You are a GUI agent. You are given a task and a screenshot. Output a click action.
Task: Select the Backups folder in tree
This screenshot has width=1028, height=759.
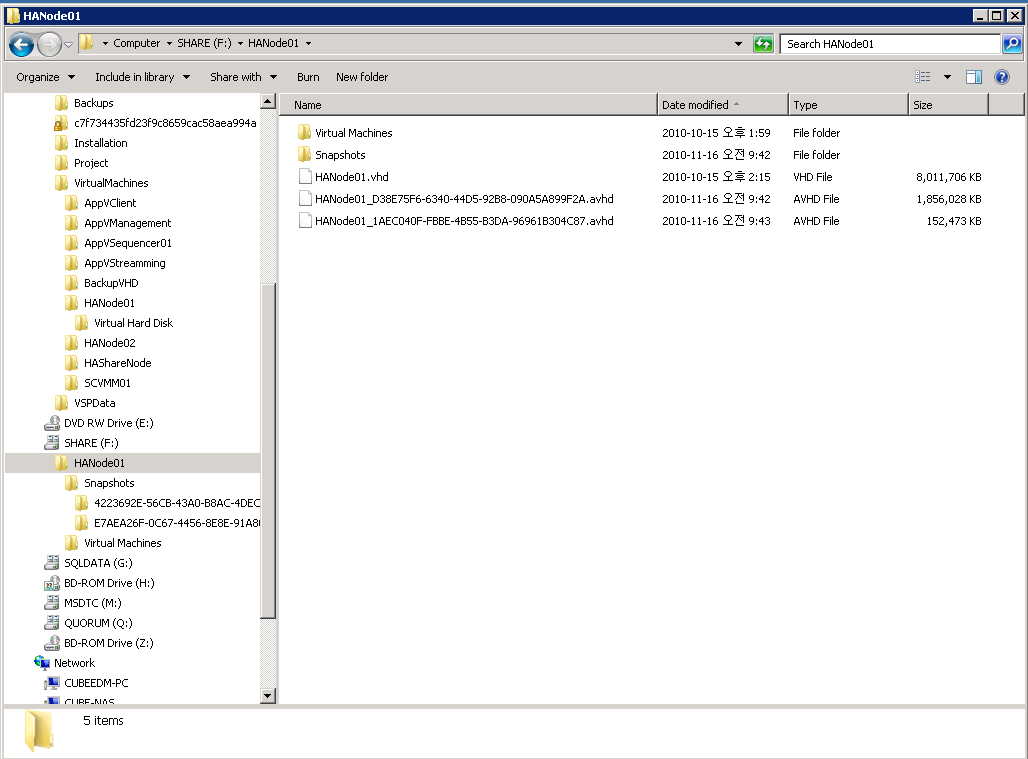tap(93, 103)
